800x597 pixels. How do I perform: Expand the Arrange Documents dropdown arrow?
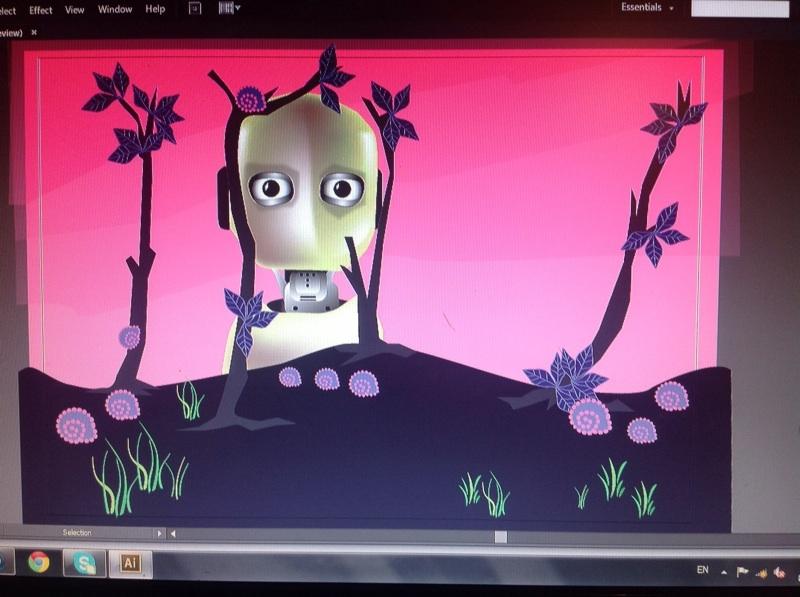[238, 9]
